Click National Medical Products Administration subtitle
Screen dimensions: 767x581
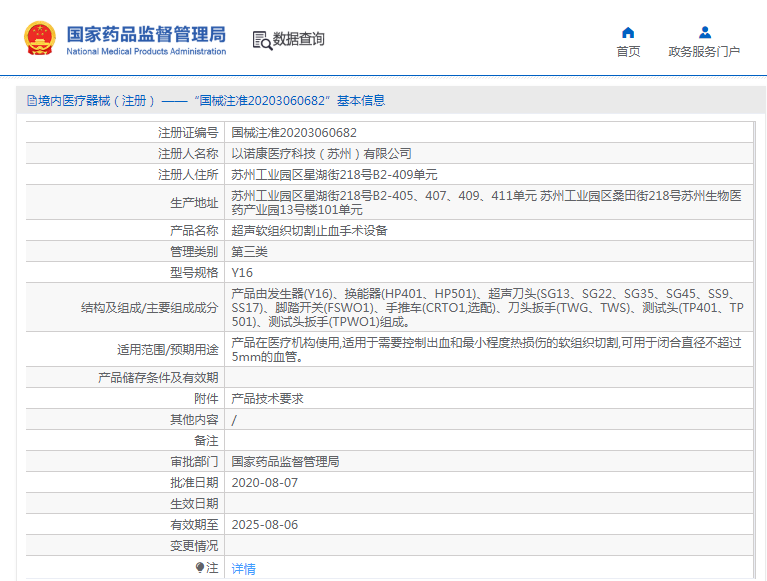[x=146, y=51]
